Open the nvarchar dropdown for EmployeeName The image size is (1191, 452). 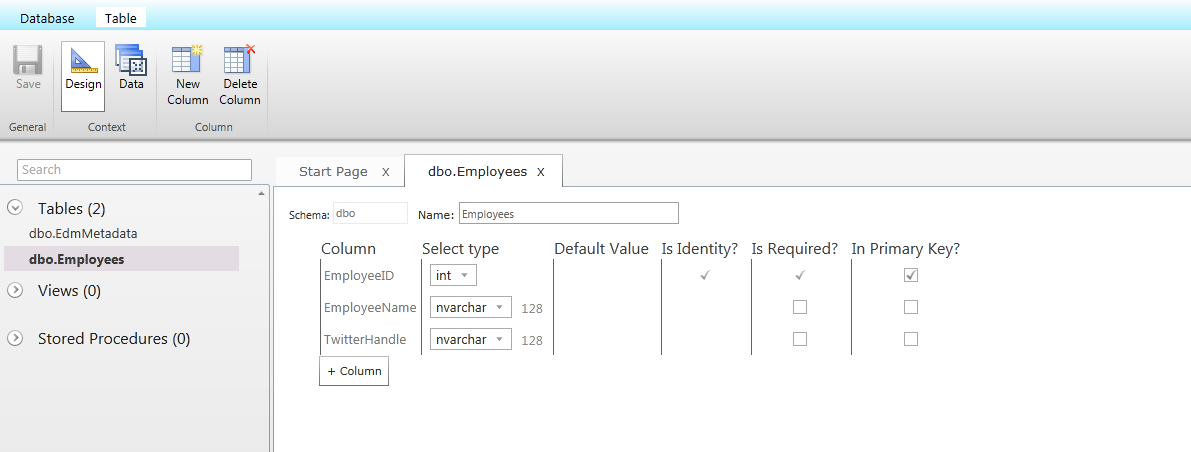[471, 307]
